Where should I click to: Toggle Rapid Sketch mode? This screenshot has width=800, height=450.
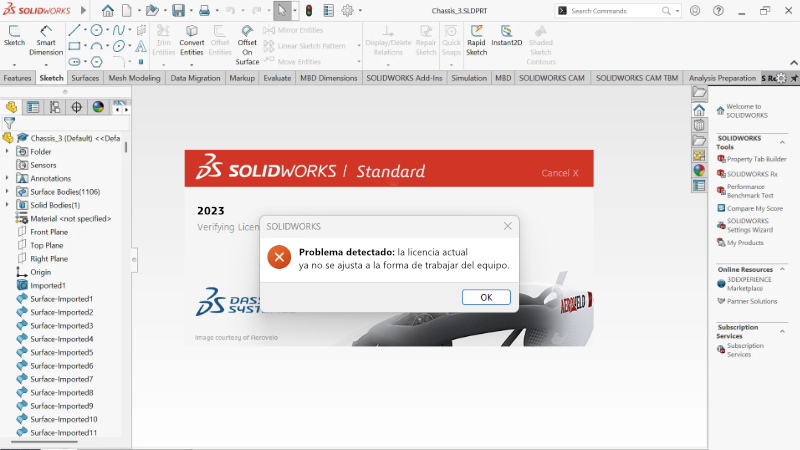tap(477, 40)
